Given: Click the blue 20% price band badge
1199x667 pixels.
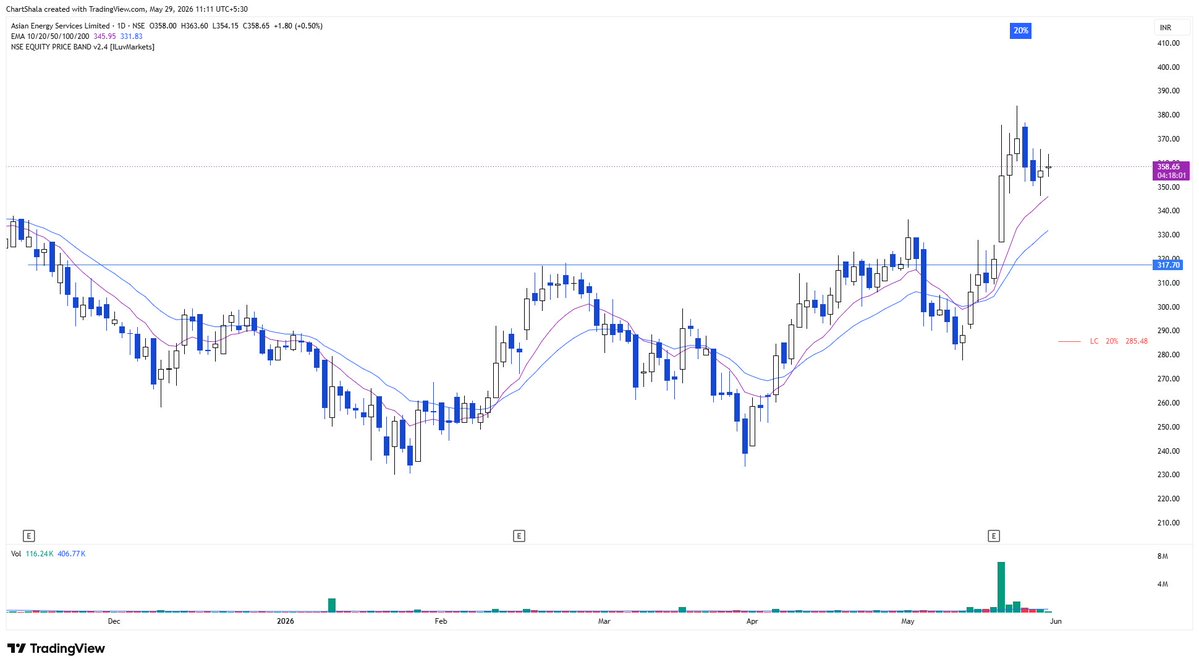Looking at the screenshot, I should [1020, 31].
